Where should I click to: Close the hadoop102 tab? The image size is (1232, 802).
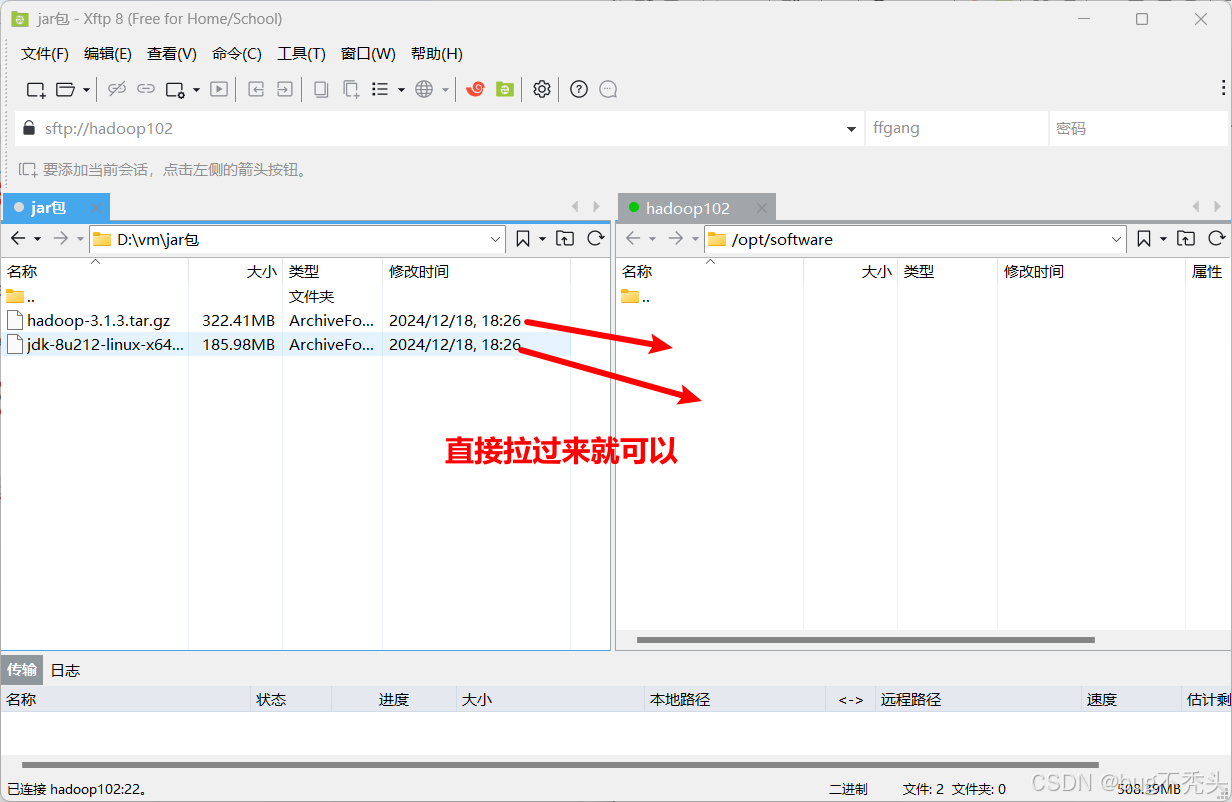762,208
